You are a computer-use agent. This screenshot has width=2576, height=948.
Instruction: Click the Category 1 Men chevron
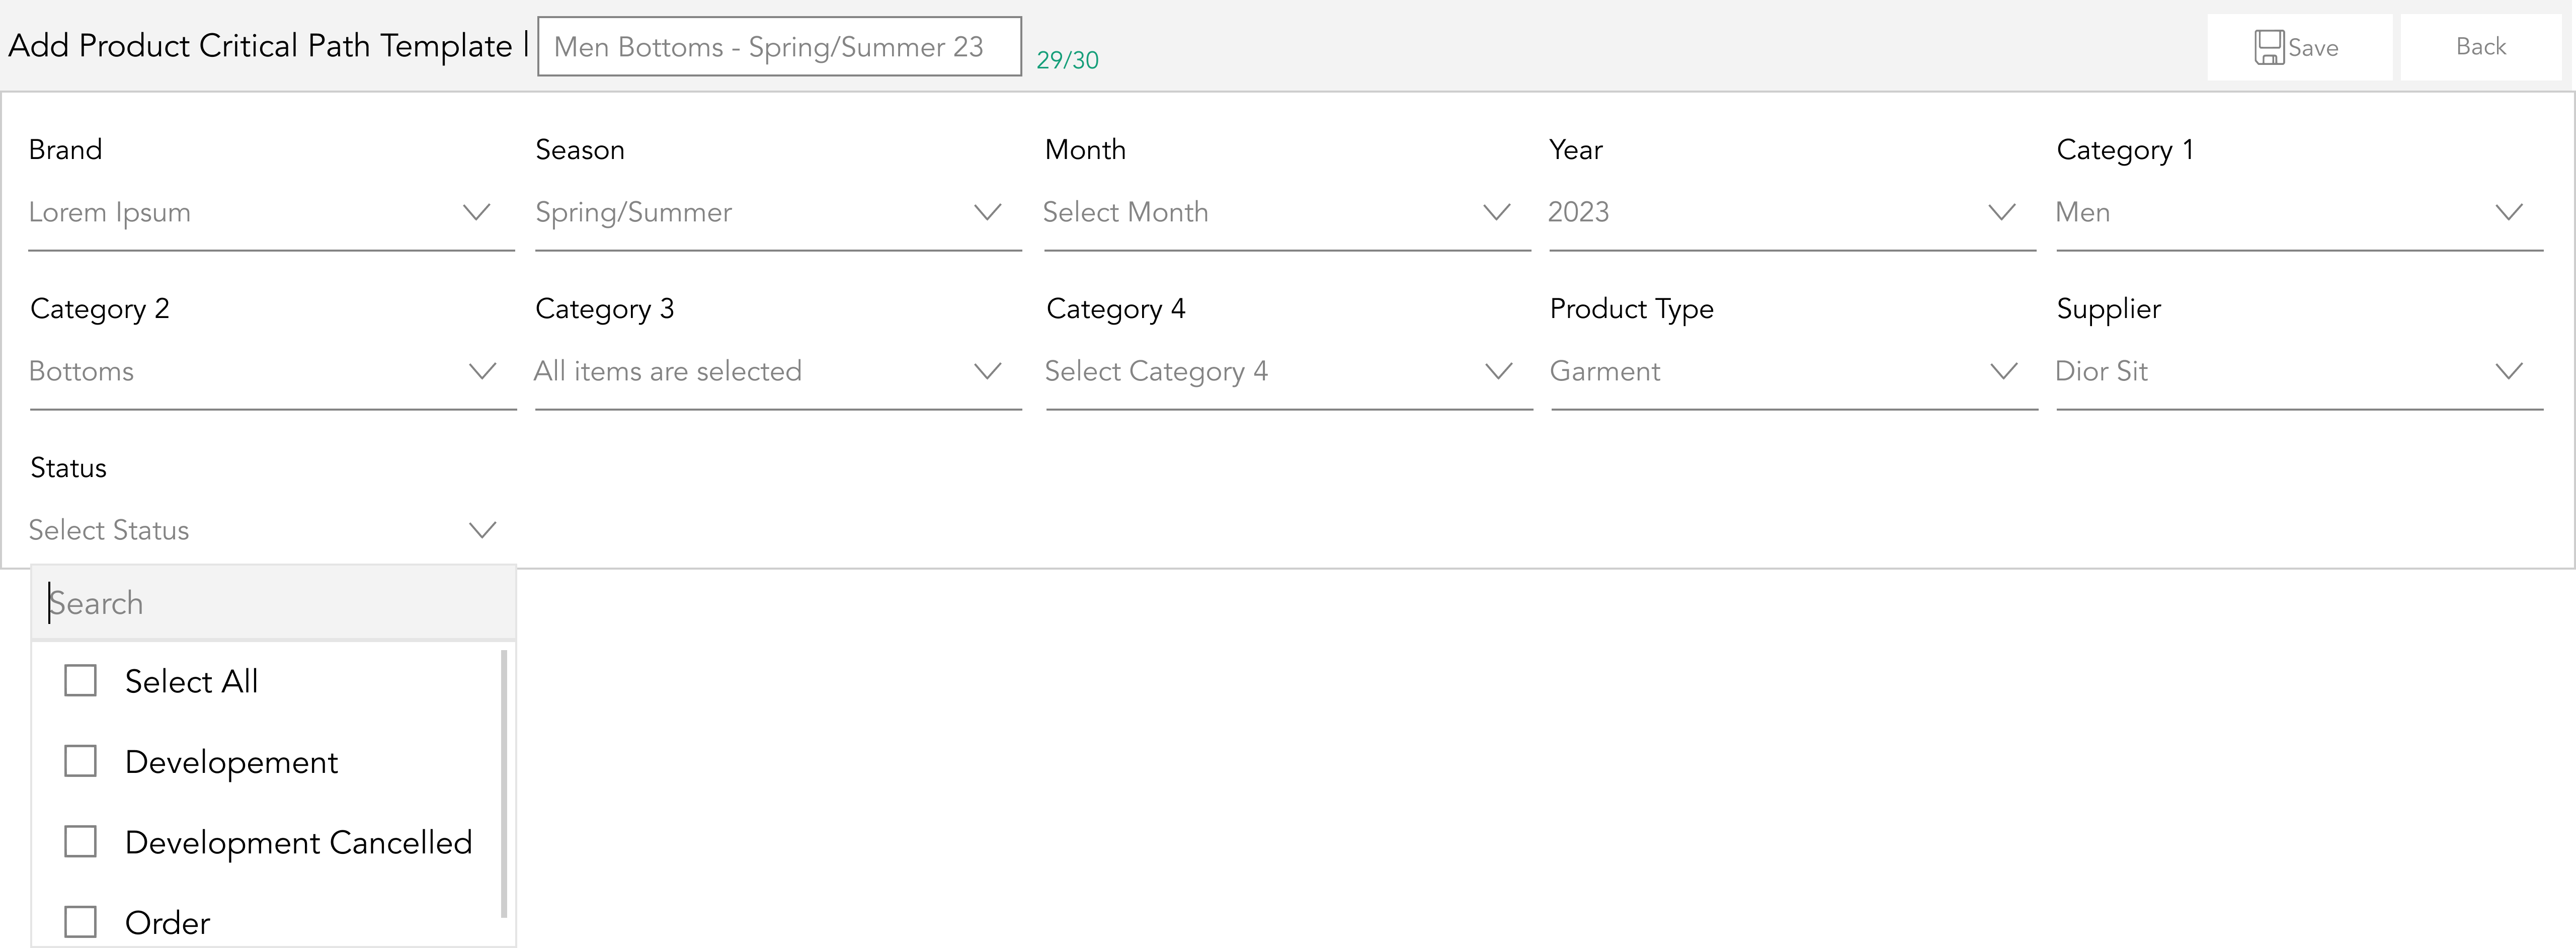coord(2508,212)
